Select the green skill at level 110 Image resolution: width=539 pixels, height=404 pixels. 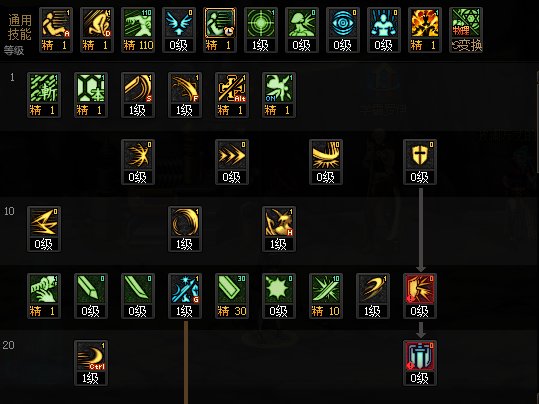(138, 30)
